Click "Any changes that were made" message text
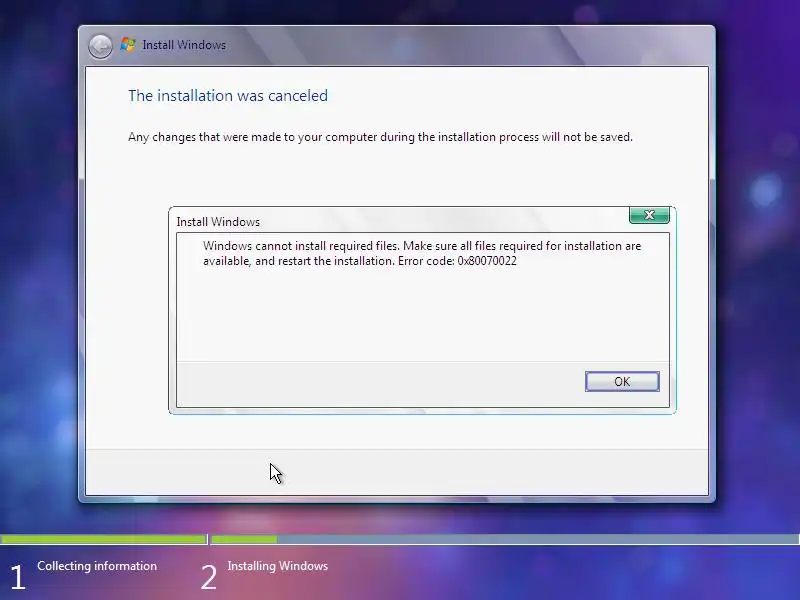The image size is (800, 600). [380, 137]
